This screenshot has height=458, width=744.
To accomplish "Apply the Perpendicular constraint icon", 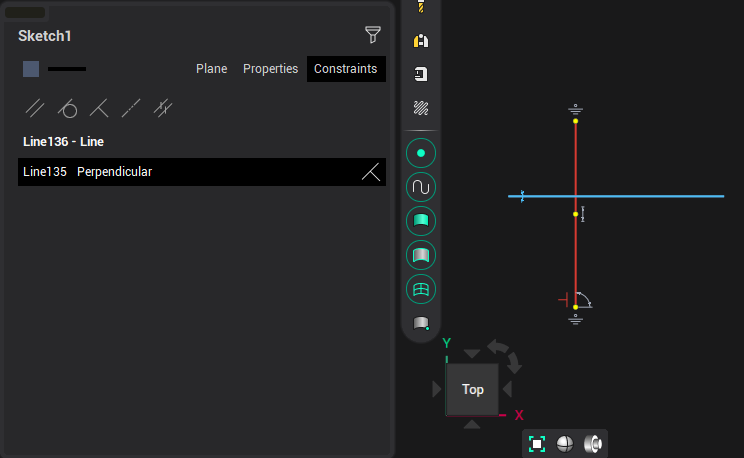I will coord(99,107).
